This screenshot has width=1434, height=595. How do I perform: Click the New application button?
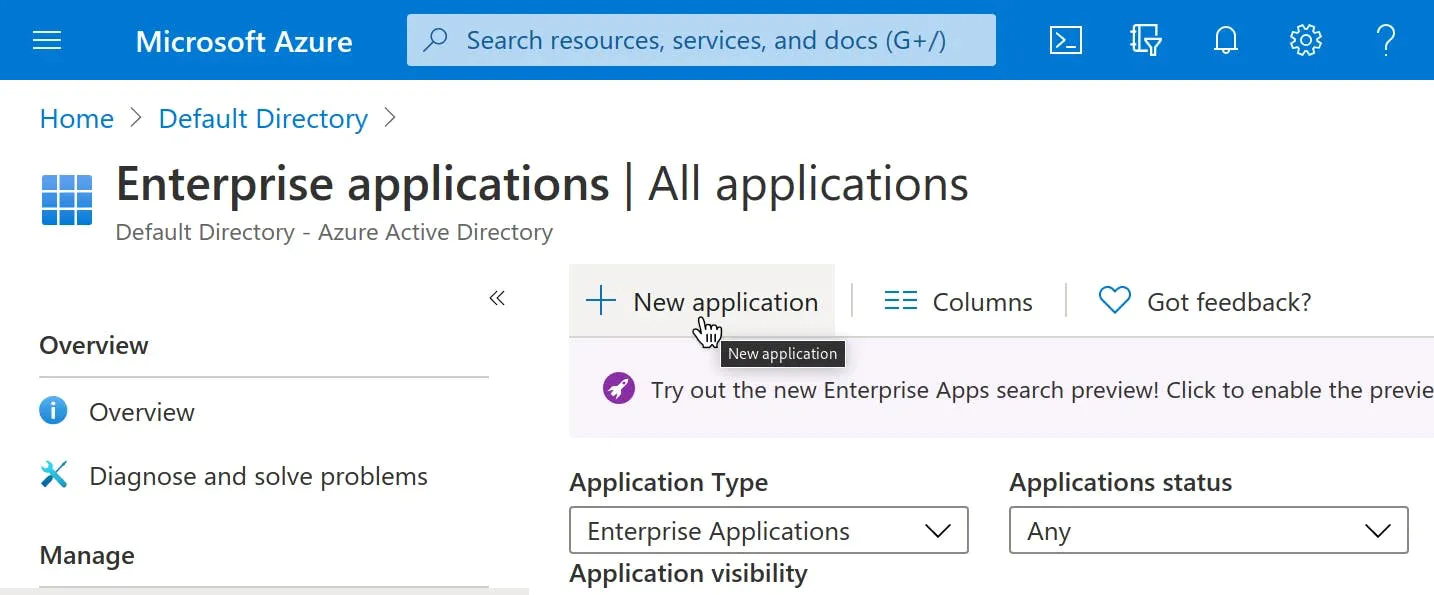[x=702, y=301]
